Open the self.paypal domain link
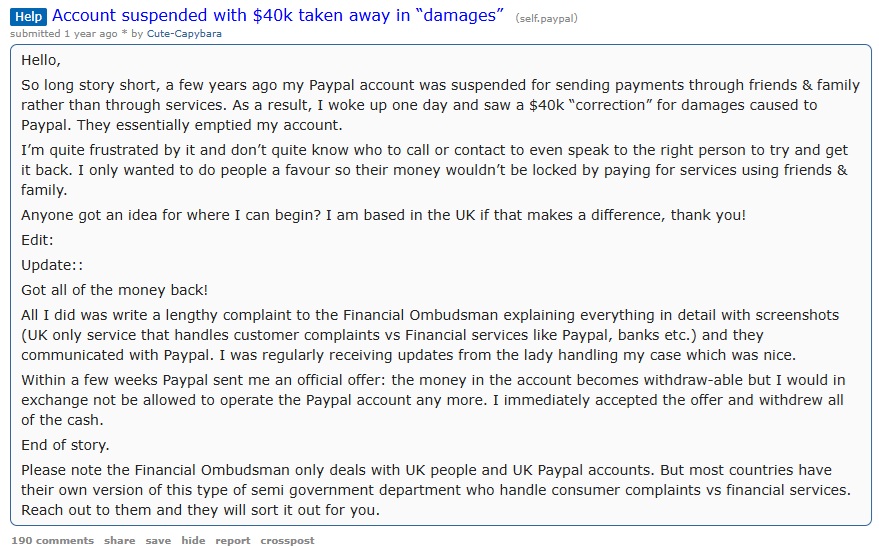 point(546,18)
